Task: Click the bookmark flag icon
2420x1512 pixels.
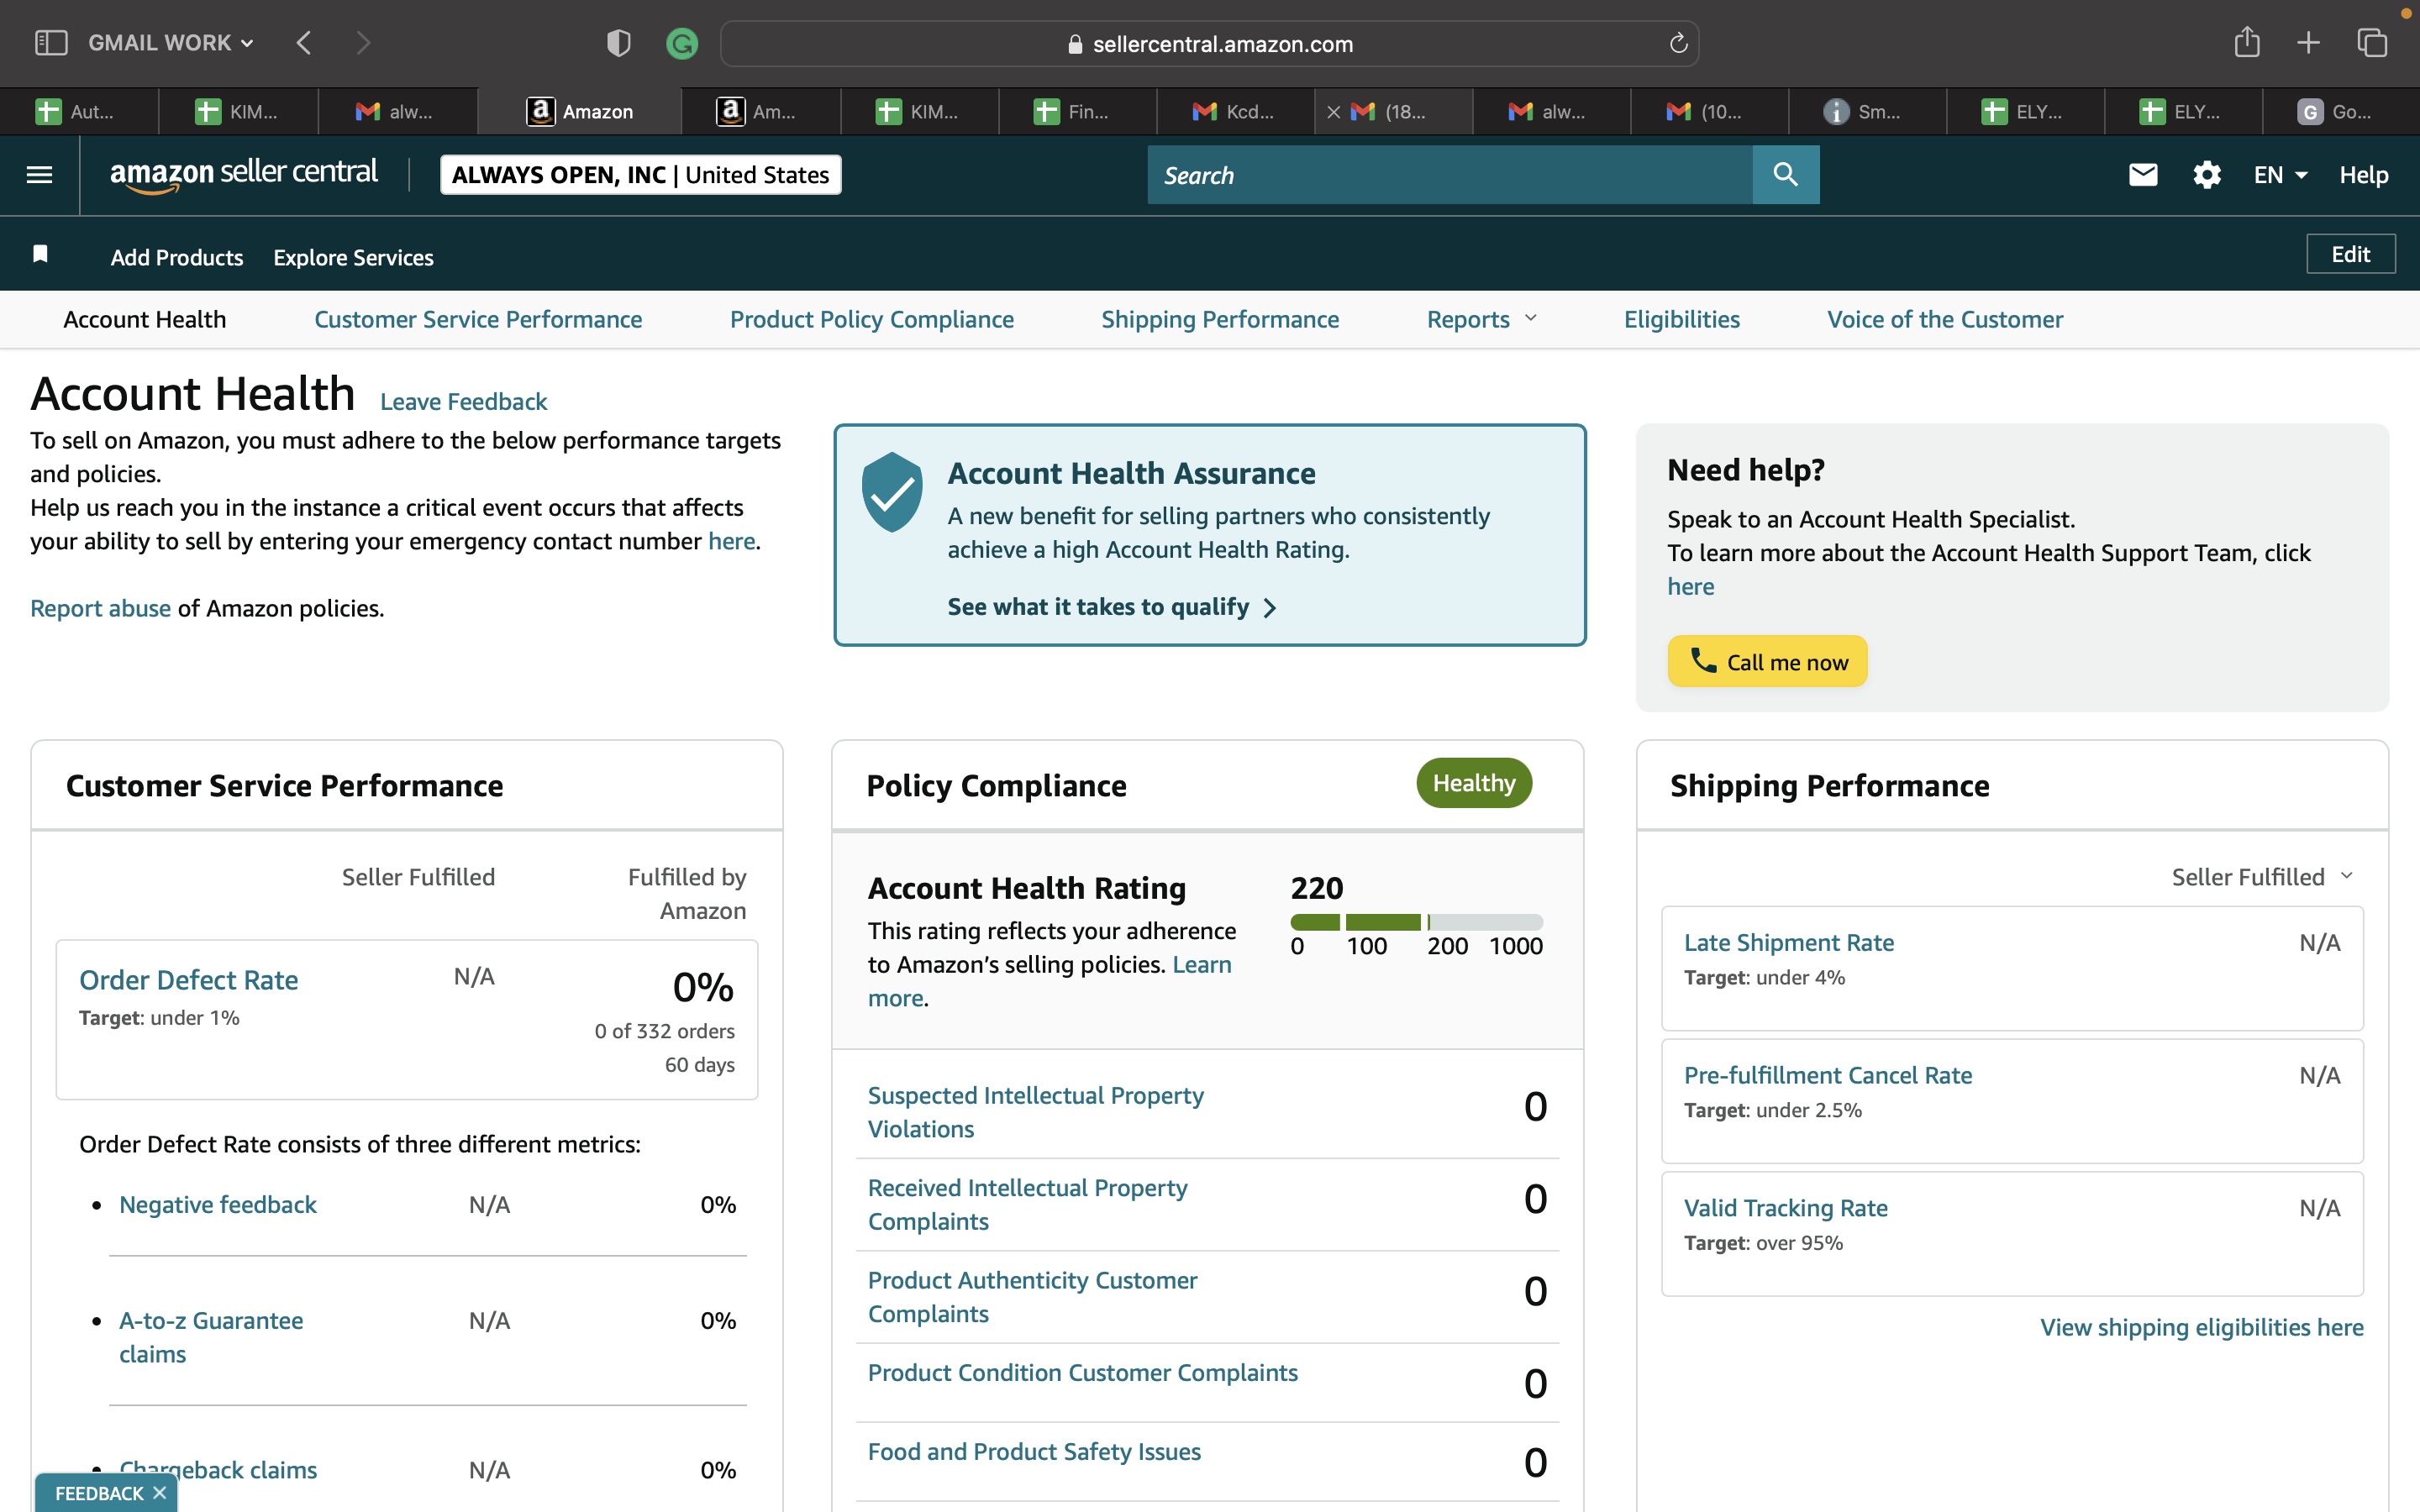Action: 40,254
